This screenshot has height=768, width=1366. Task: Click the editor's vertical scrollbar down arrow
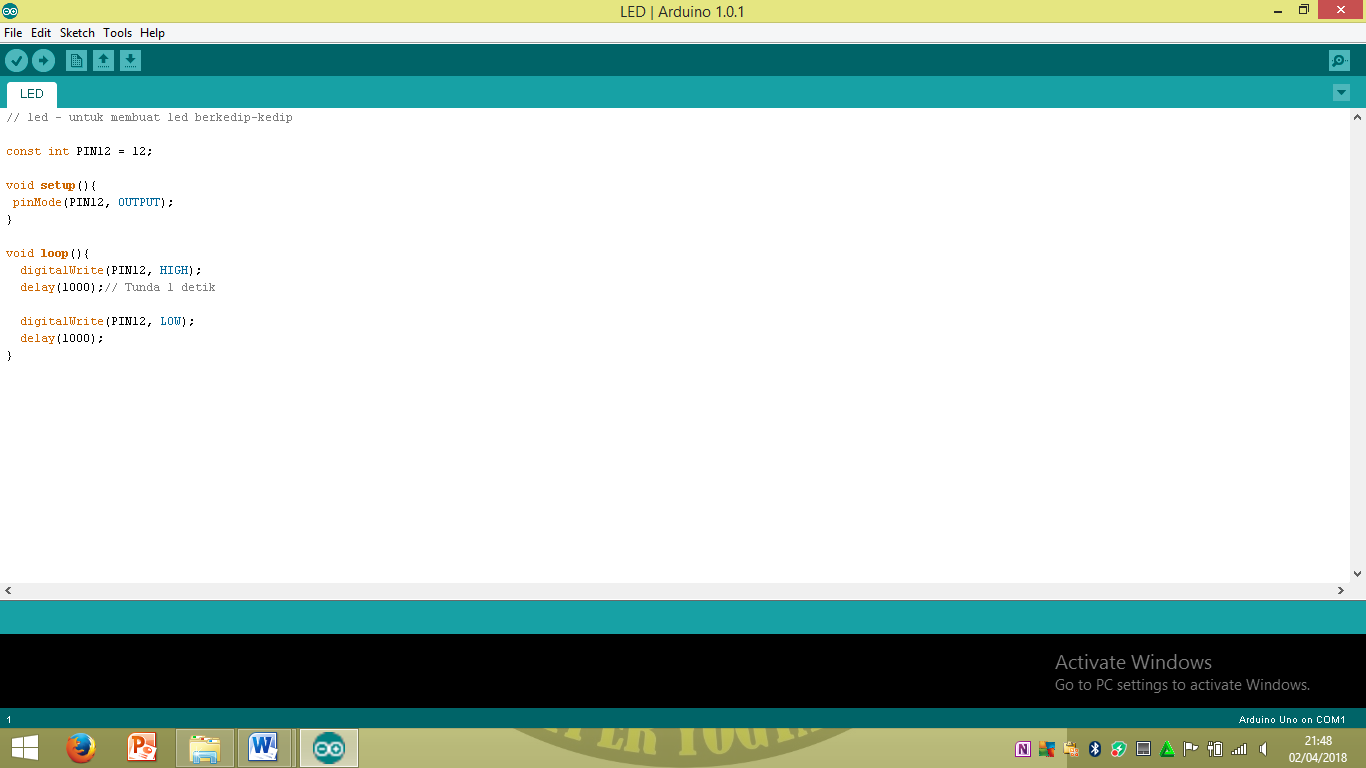(1357, 574)
